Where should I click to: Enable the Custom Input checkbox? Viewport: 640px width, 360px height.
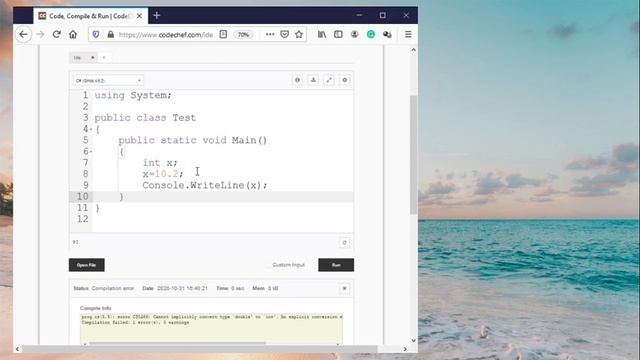268,265
